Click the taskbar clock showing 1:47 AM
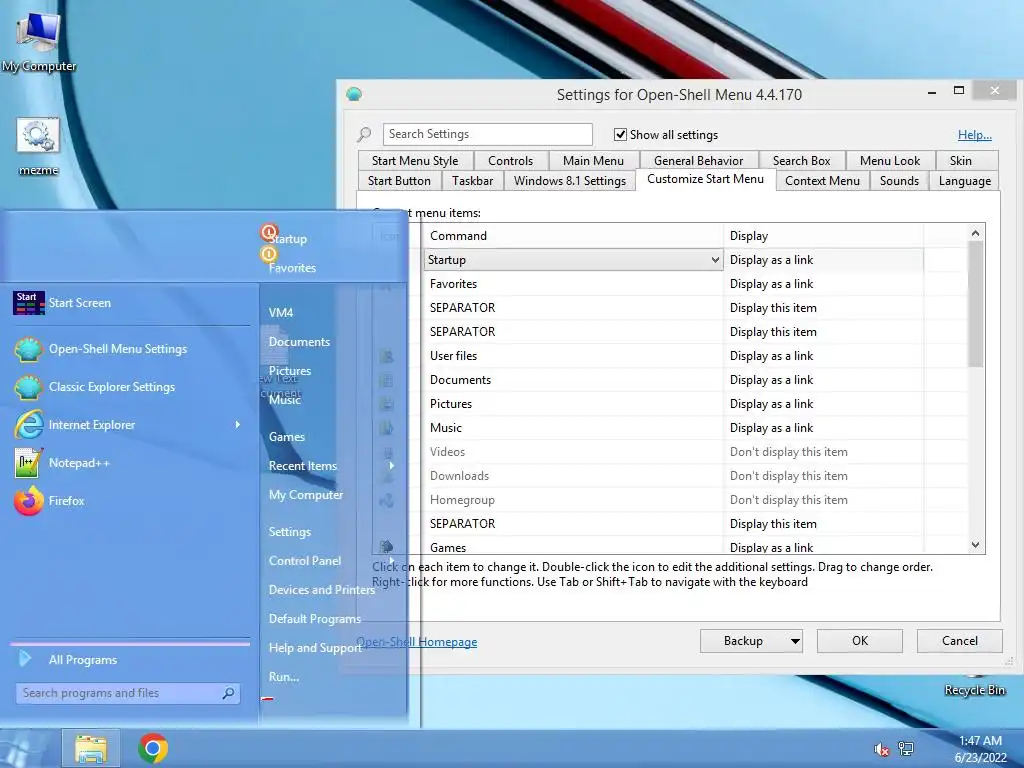The image size is (1024, 768). (980, 749)
